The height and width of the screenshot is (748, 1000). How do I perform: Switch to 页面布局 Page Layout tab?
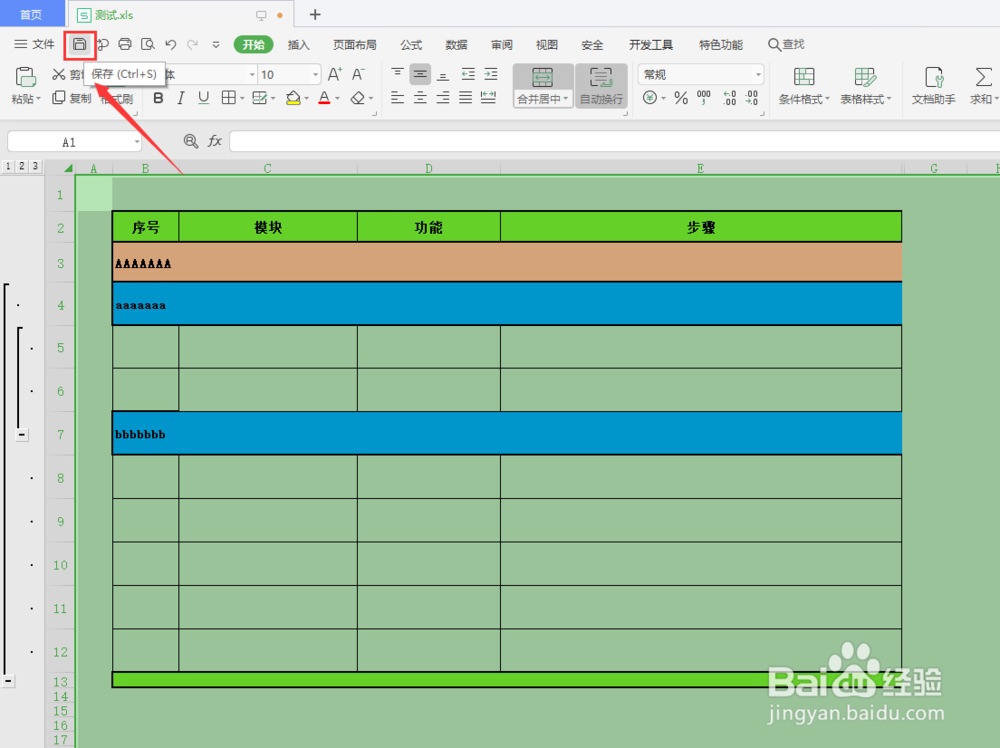tap(355, 45)
